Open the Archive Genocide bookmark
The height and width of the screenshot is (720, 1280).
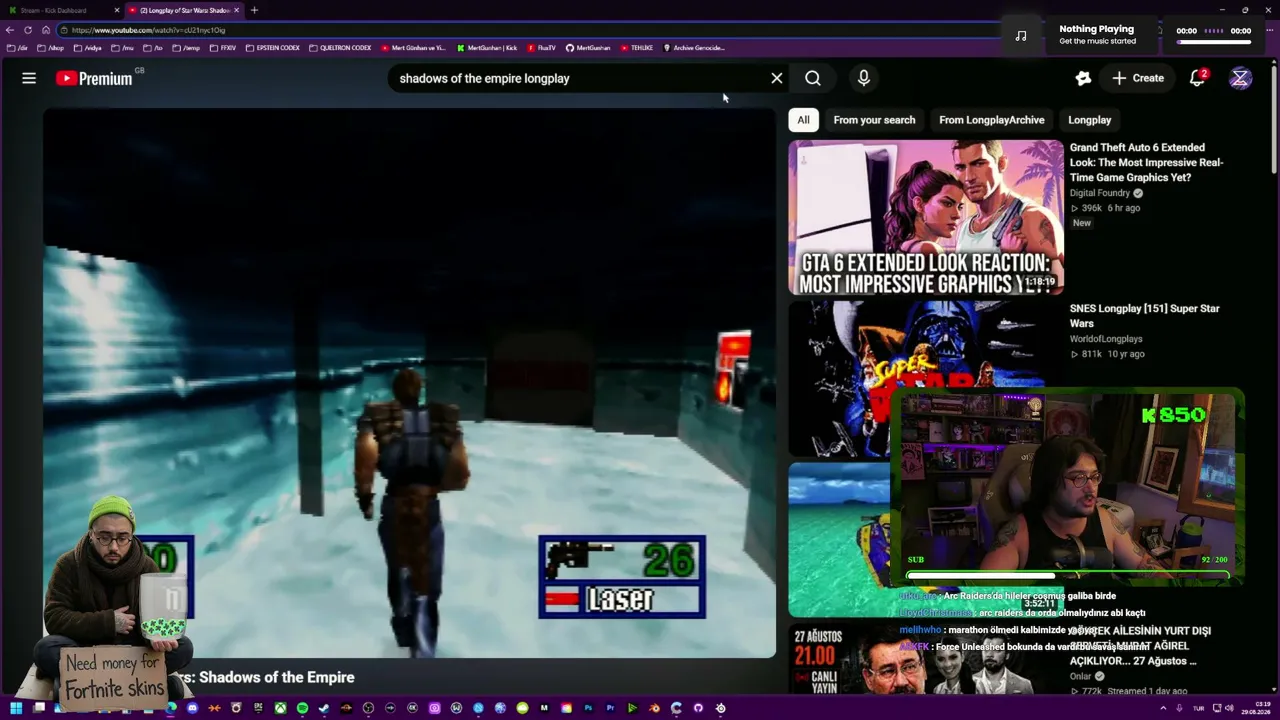(694, 48)
